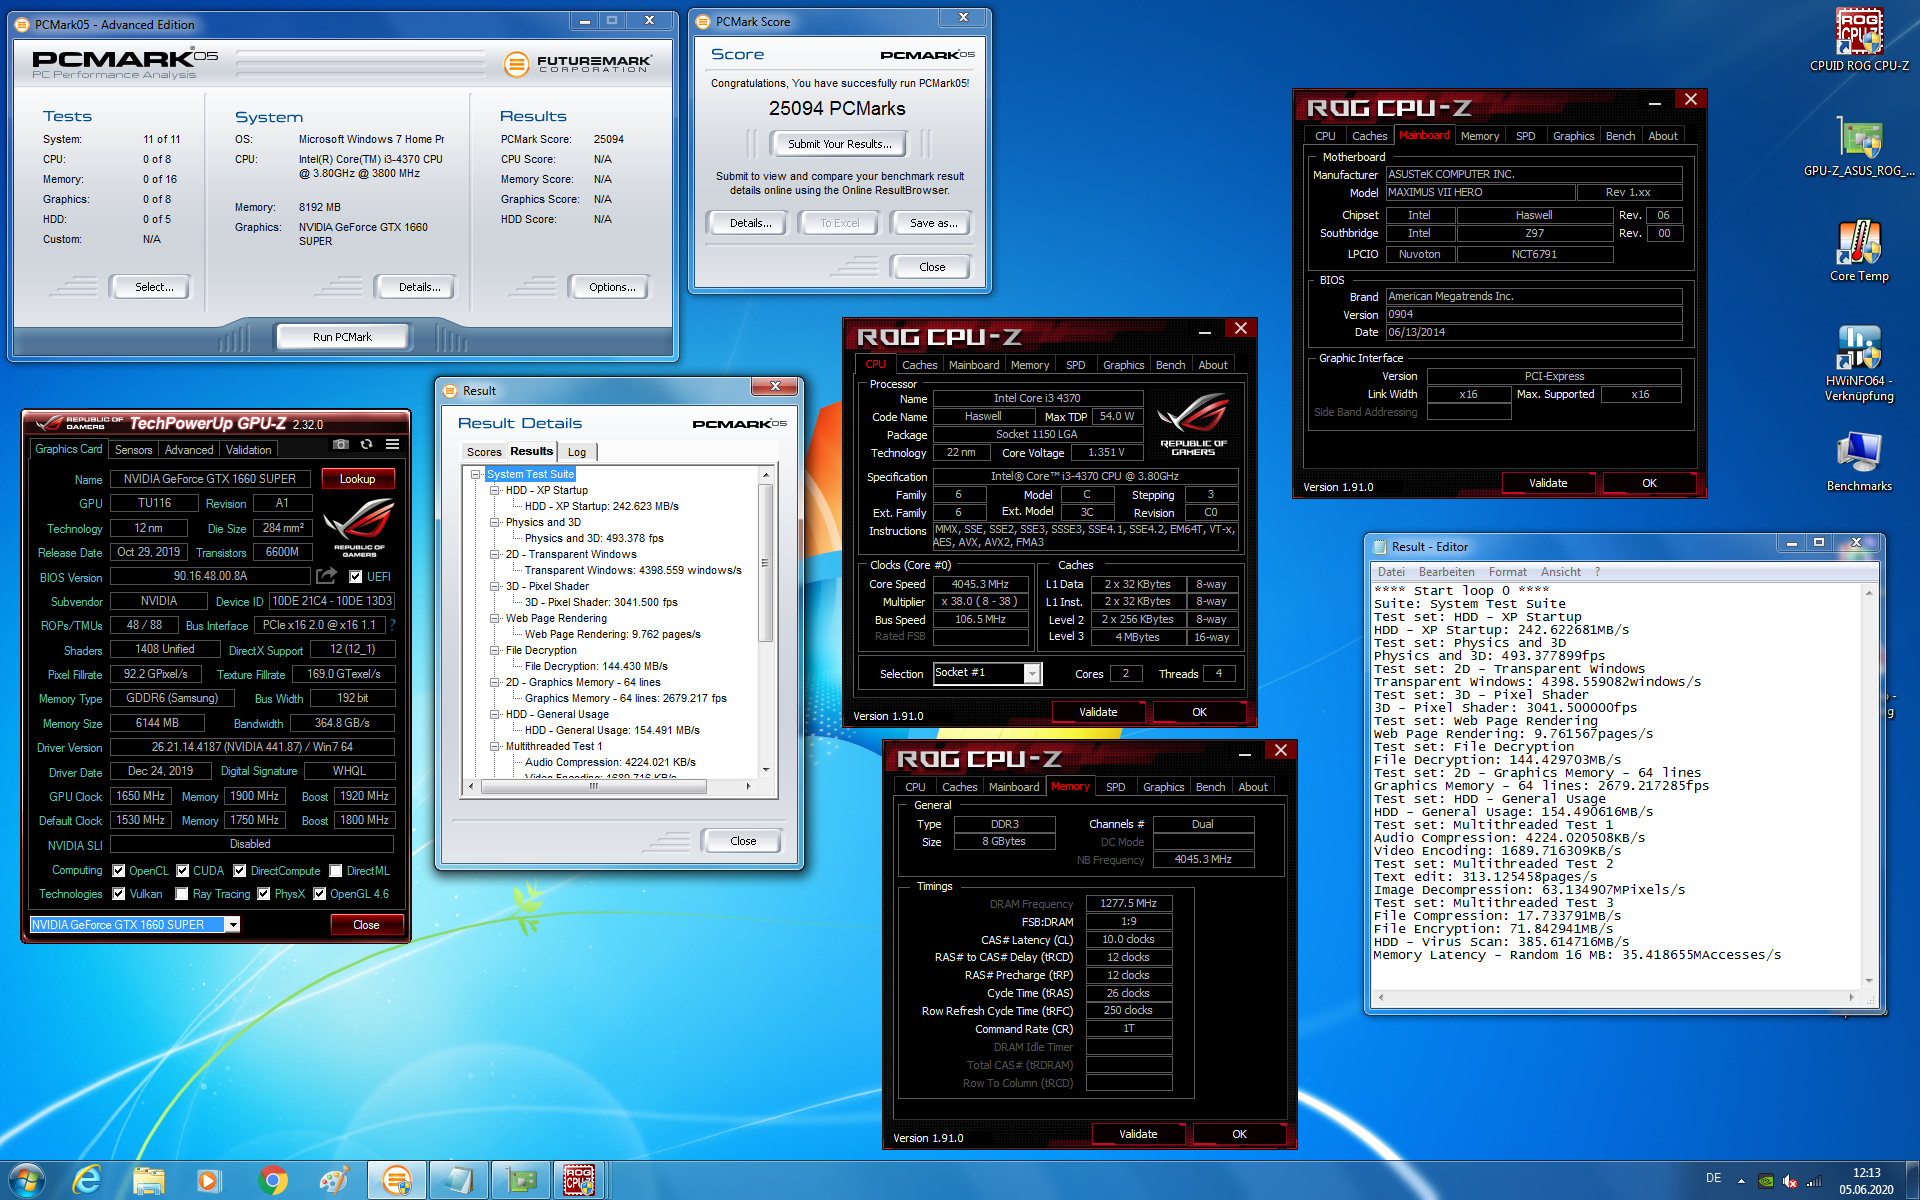This screenshot has width=1920, height=1200.
Task: Click the GPU-Z refresh icon
Action: (367, 445)
